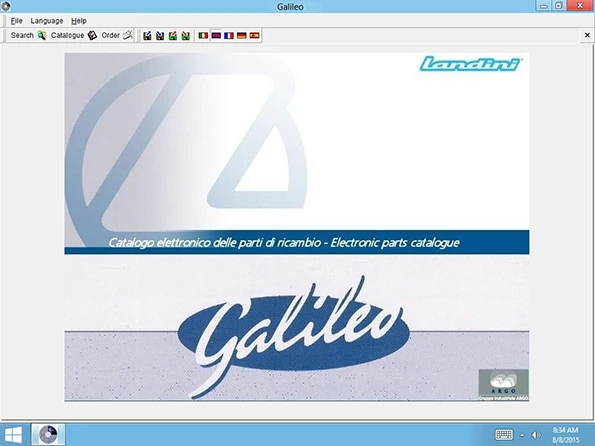The height and width of the screenshot is (446, 595).
Task: Restore down the Galileo window
Action: tap(559, 6)
